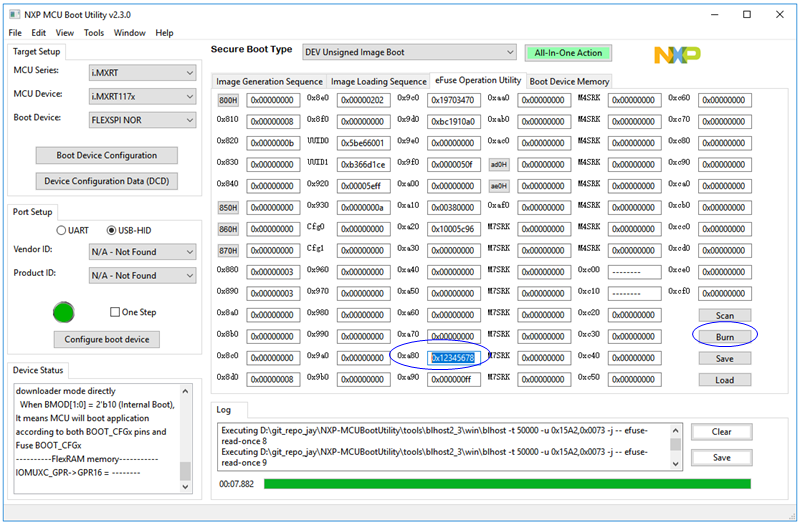Click the 860H fuse button
Image resolution: width=800 pixels, height=525 pixels.
[x=228, y=230]
